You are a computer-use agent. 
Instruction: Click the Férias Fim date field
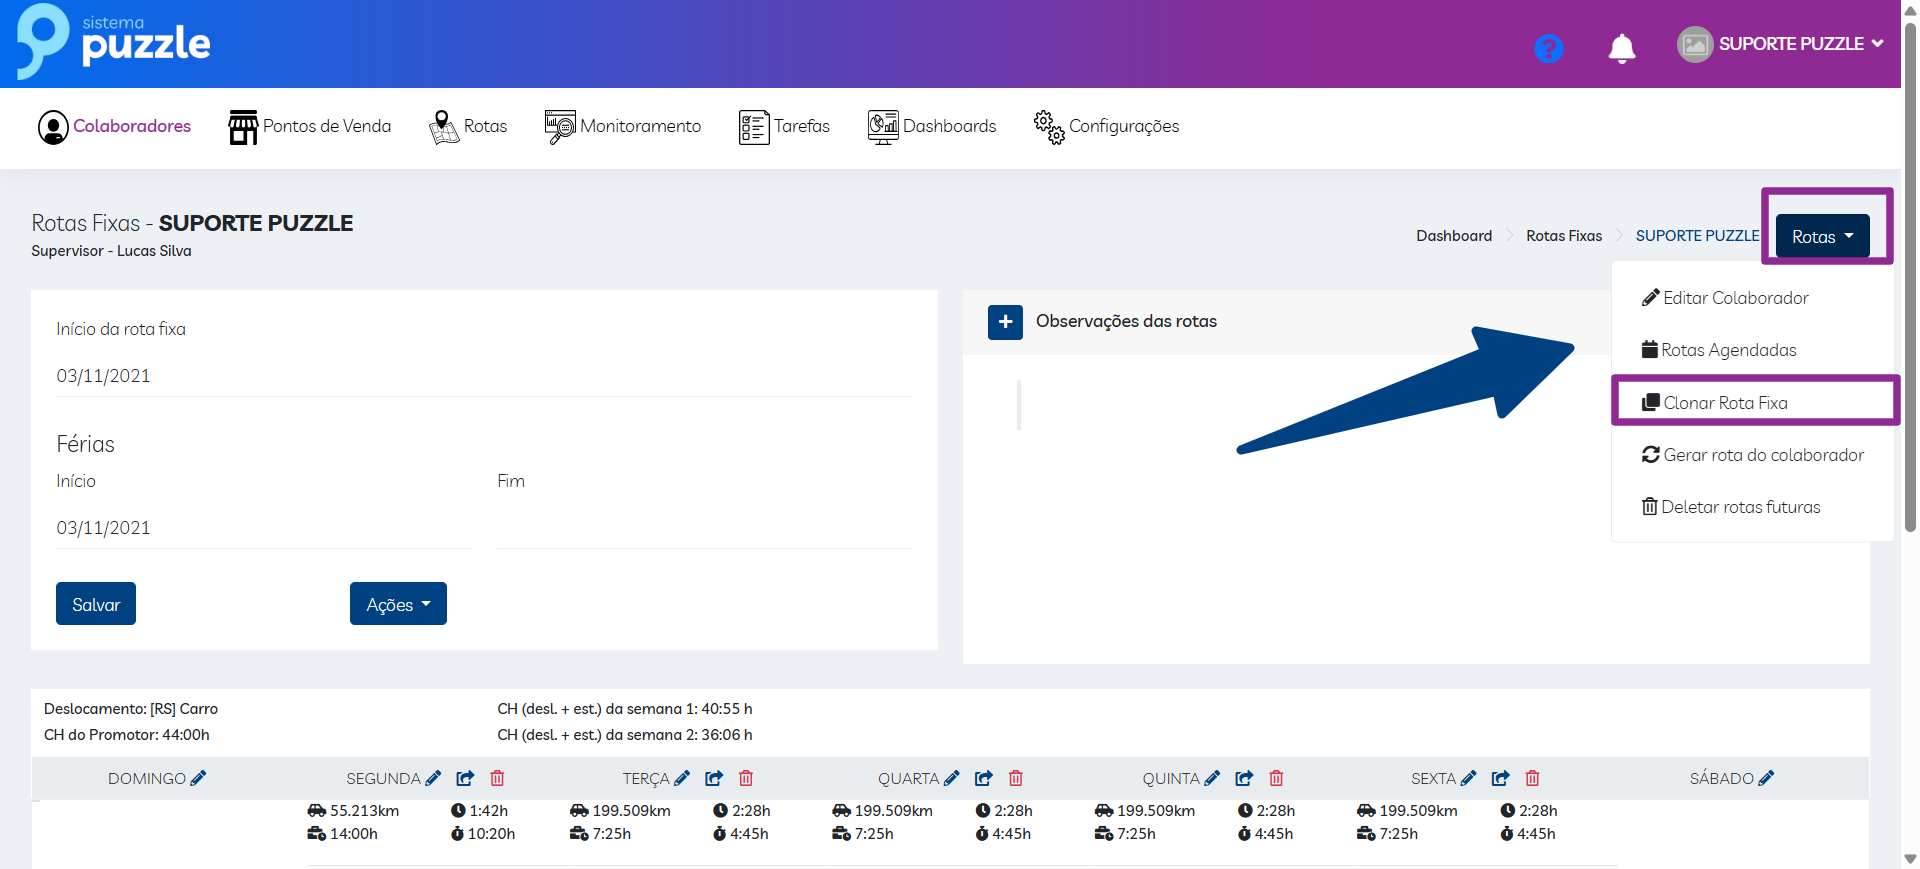tap(704, 528)
